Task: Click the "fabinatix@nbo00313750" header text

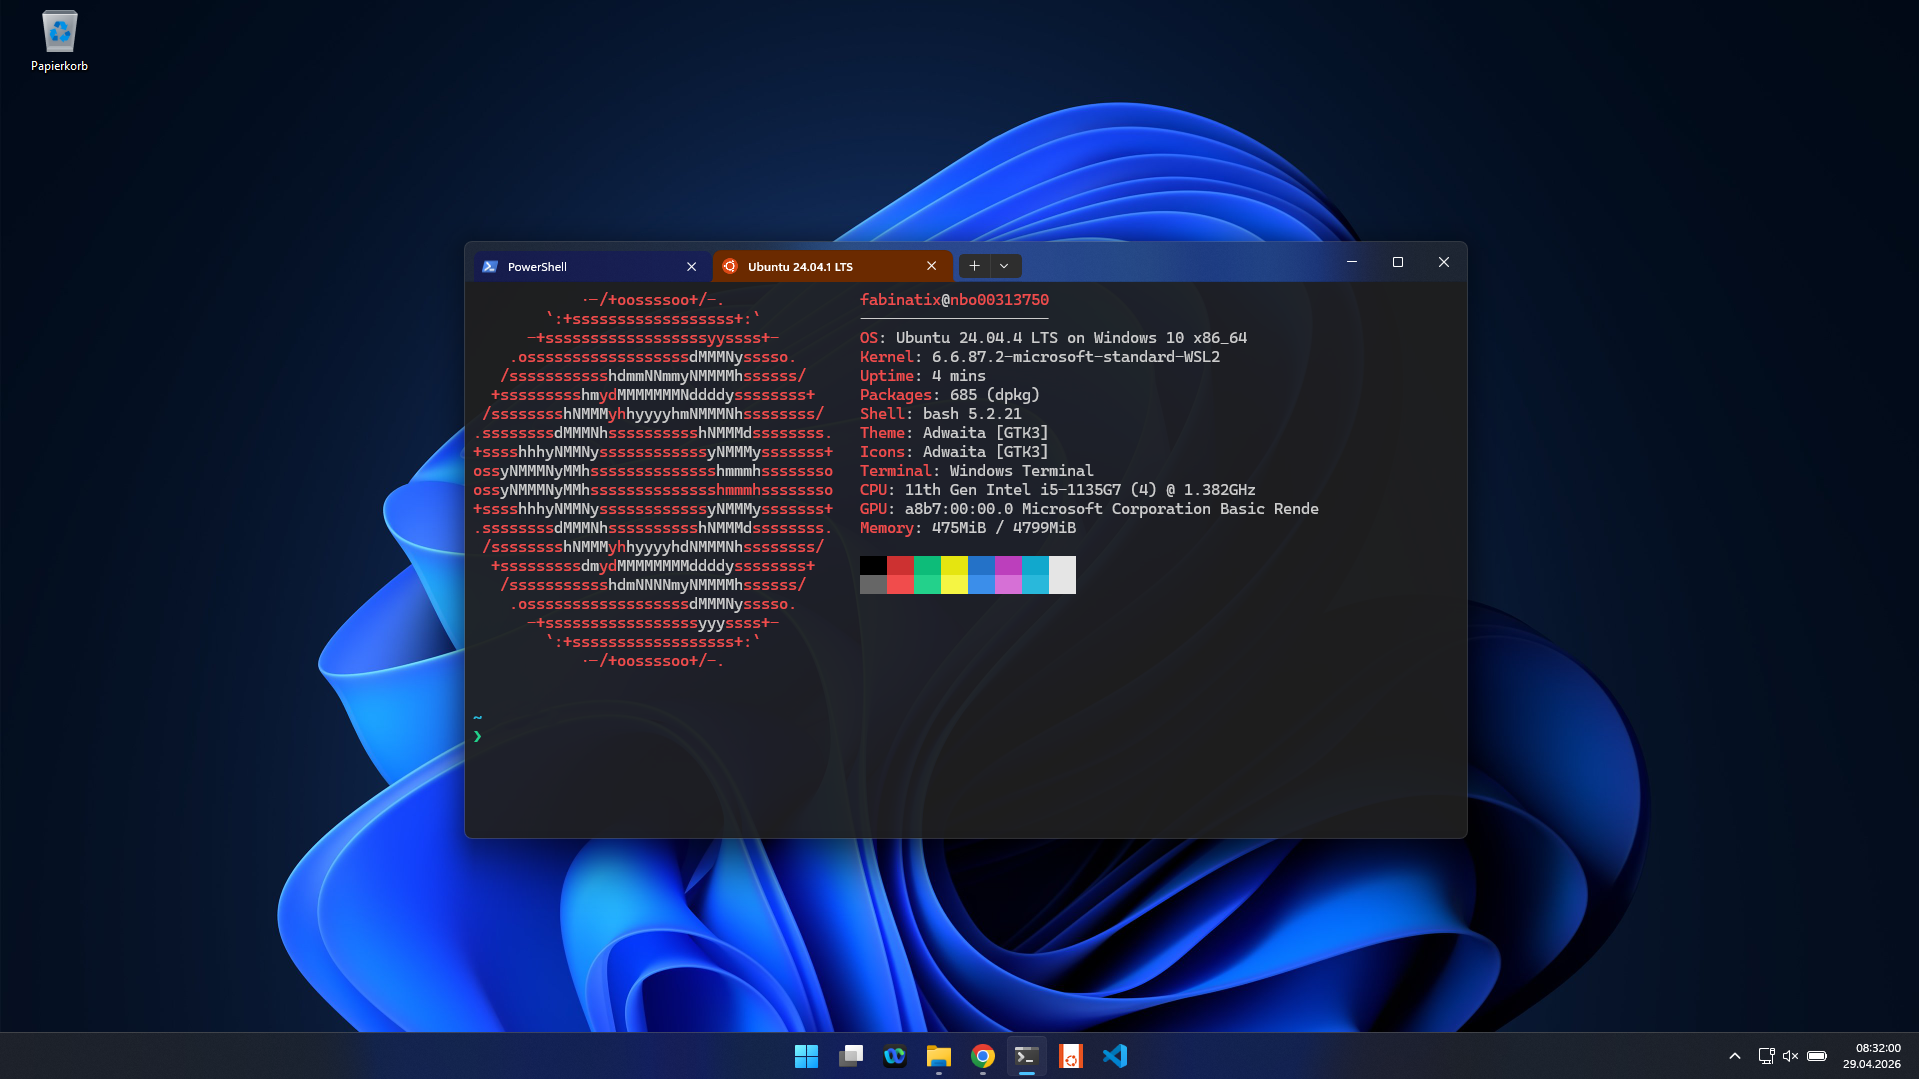Action: tap(954, 300)
